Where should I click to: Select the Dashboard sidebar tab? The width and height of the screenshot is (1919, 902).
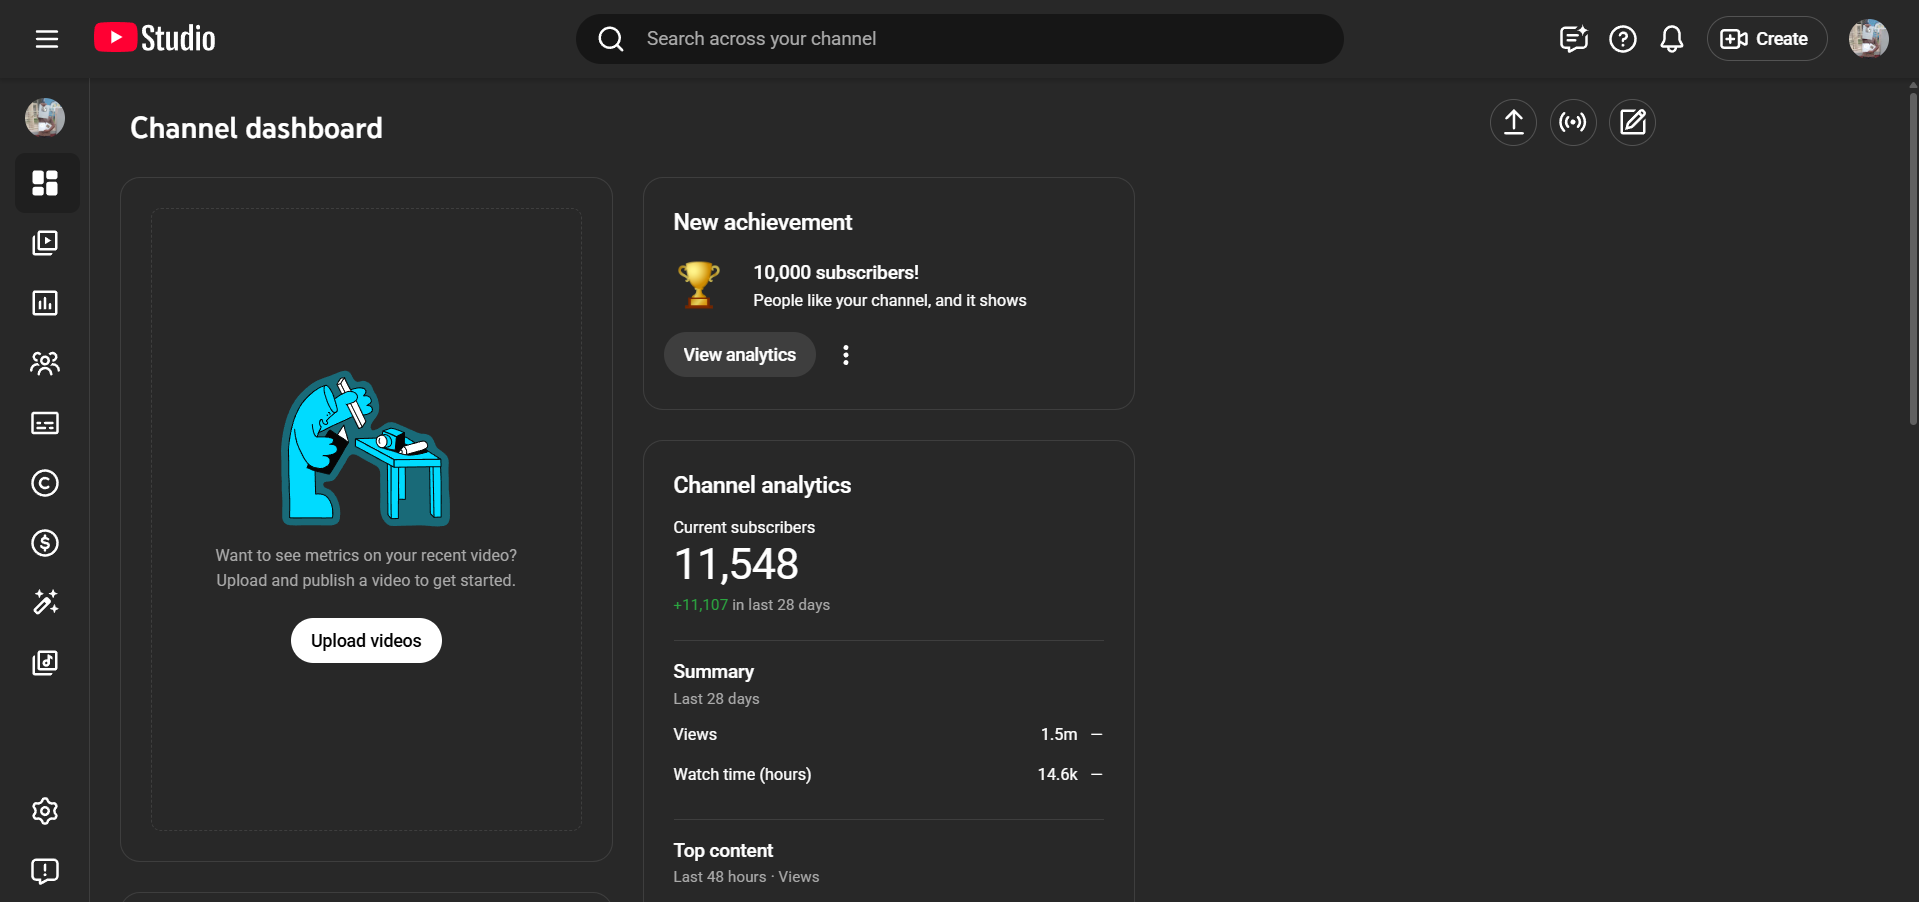point(45,183)
